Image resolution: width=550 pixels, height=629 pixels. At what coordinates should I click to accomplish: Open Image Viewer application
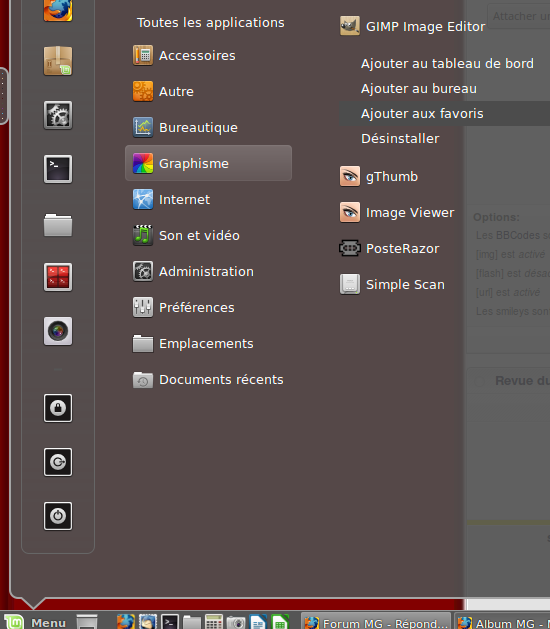click(x=397, y=213)
